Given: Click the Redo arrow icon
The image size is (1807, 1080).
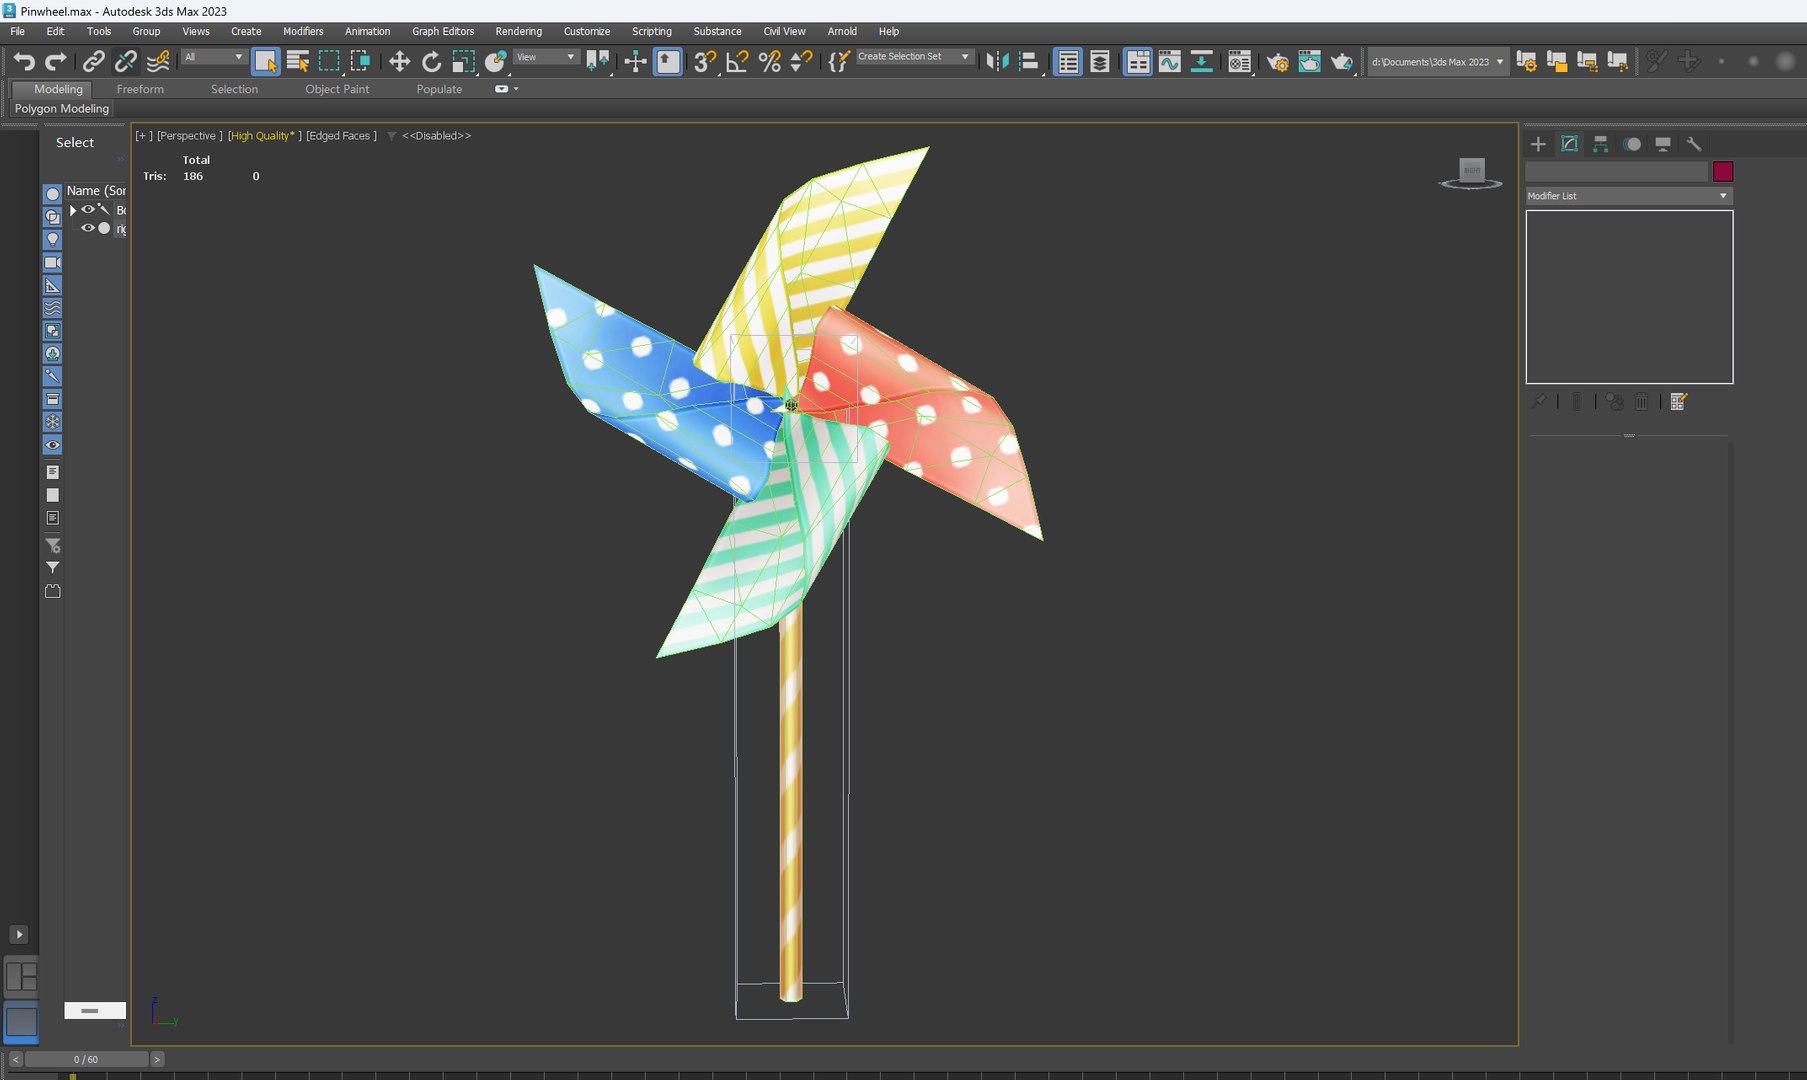Looking at the screenshot, I should [56, 62].
